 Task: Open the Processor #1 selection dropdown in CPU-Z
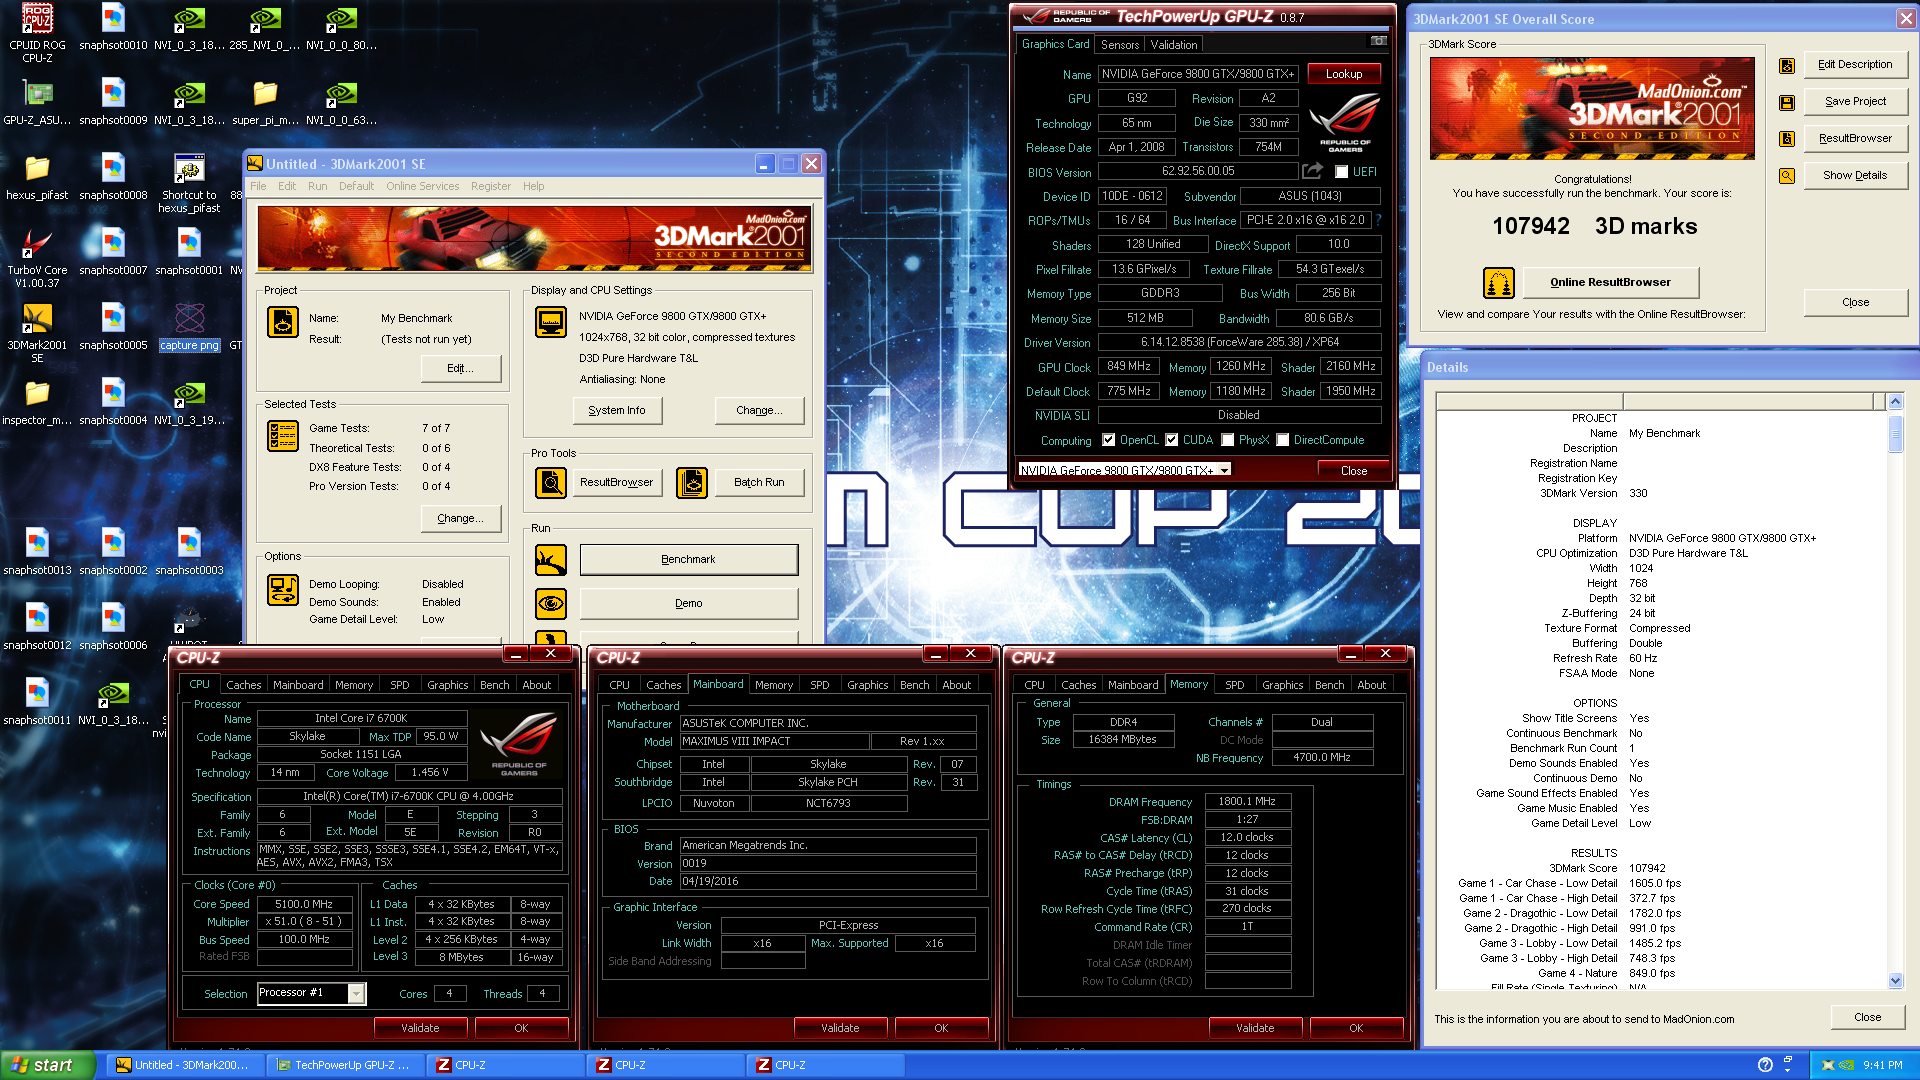click(x=312, y=993)
